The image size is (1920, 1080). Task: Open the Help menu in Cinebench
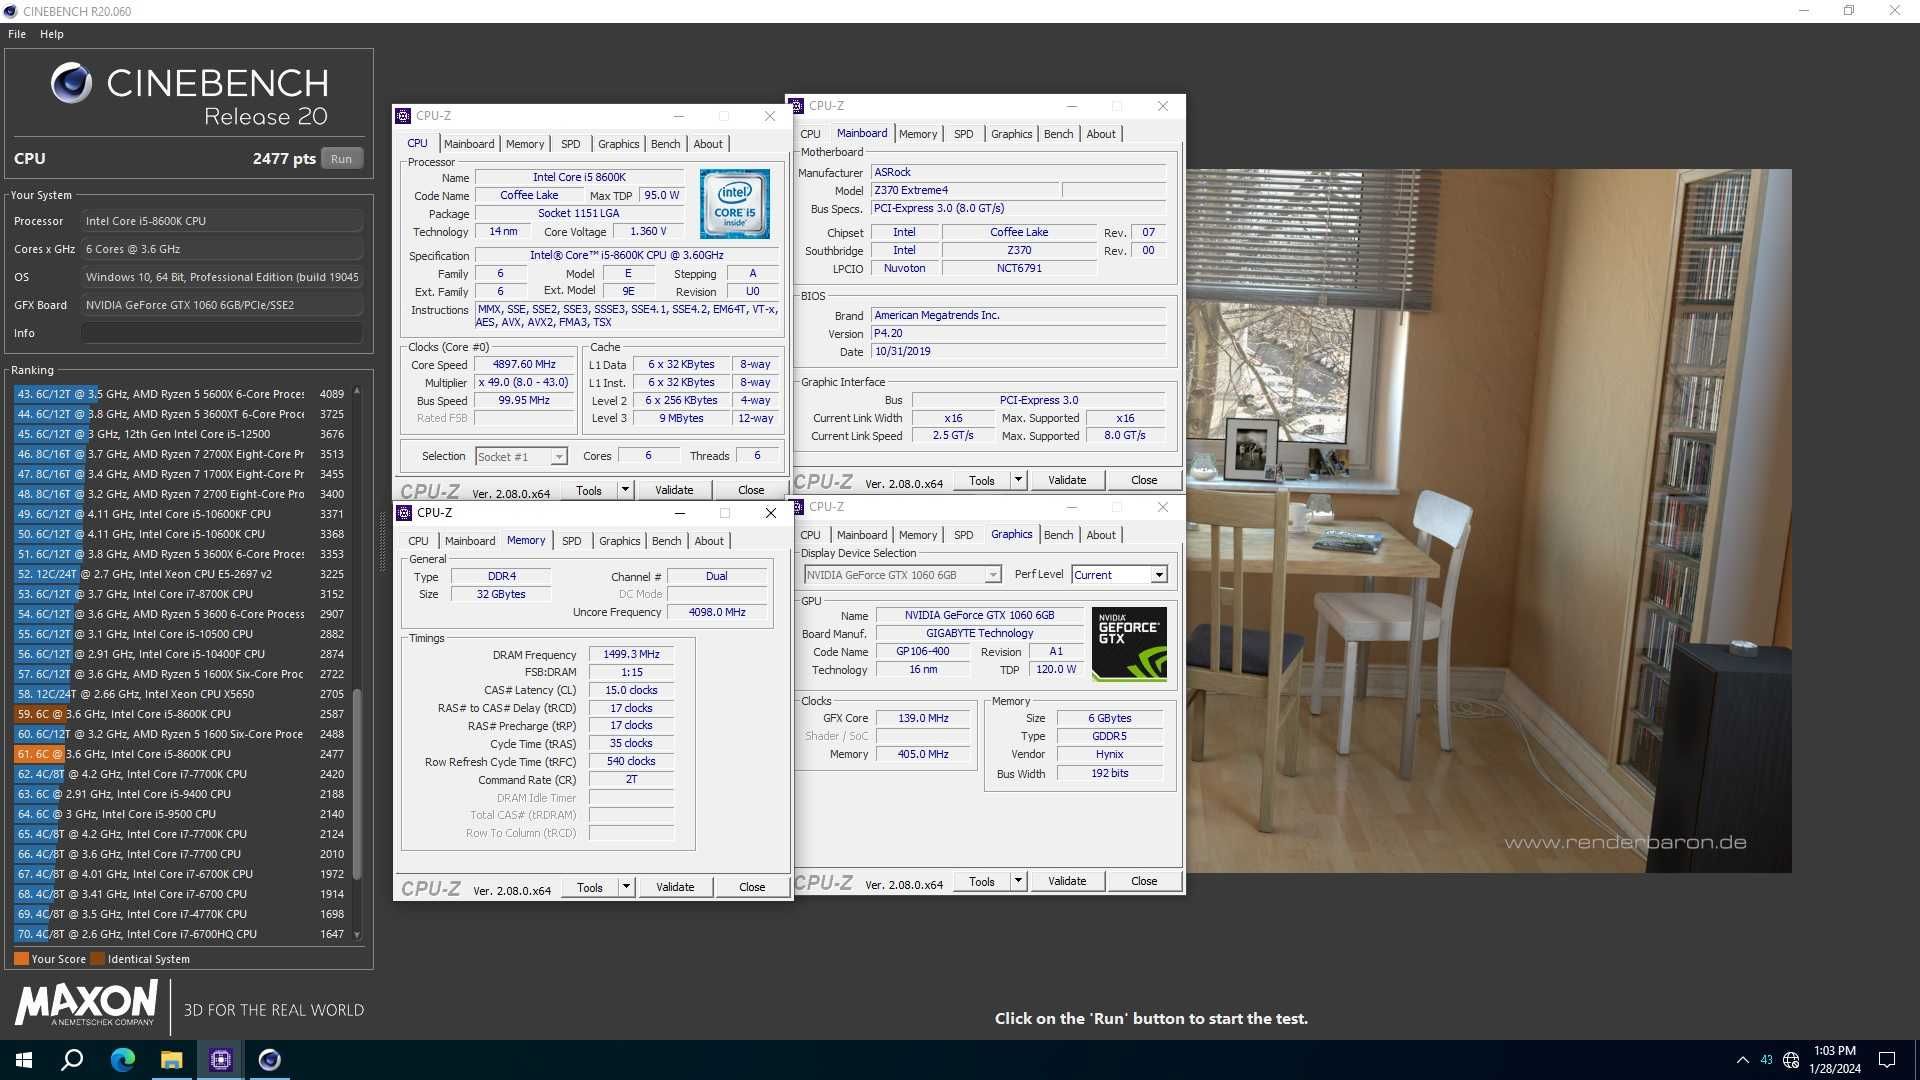click(x=52, y=34)
